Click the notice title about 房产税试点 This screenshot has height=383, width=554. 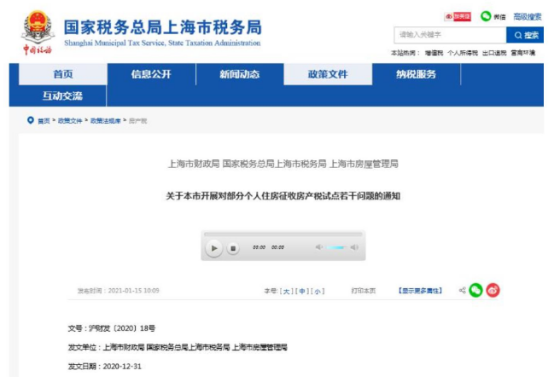click(x=283, y=196)
